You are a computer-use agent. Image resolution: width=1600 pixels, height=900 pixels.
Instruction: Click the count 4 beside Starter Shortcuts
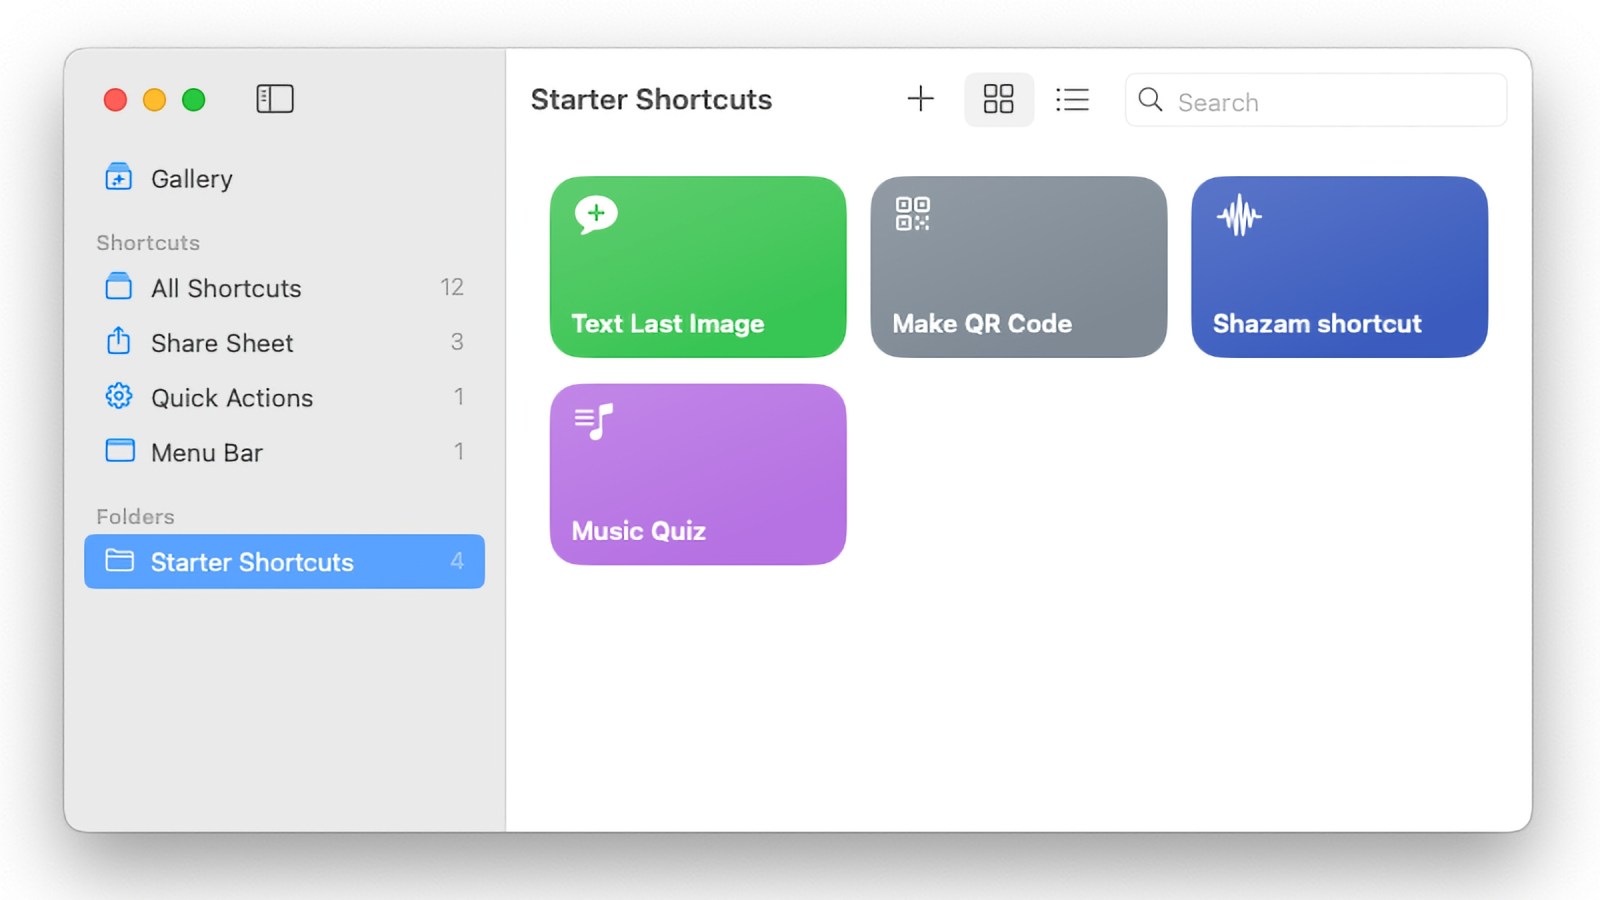[457, 561]
